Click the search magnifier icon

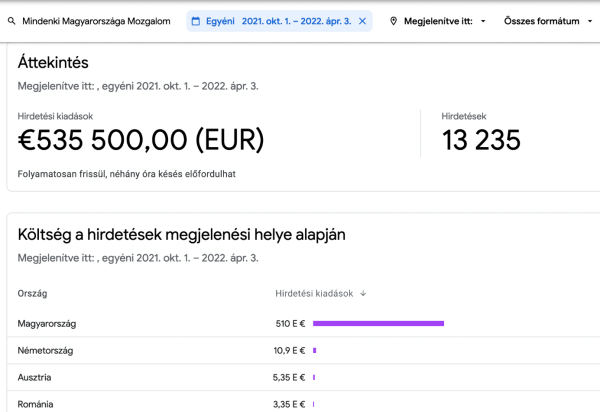(11, 21)
